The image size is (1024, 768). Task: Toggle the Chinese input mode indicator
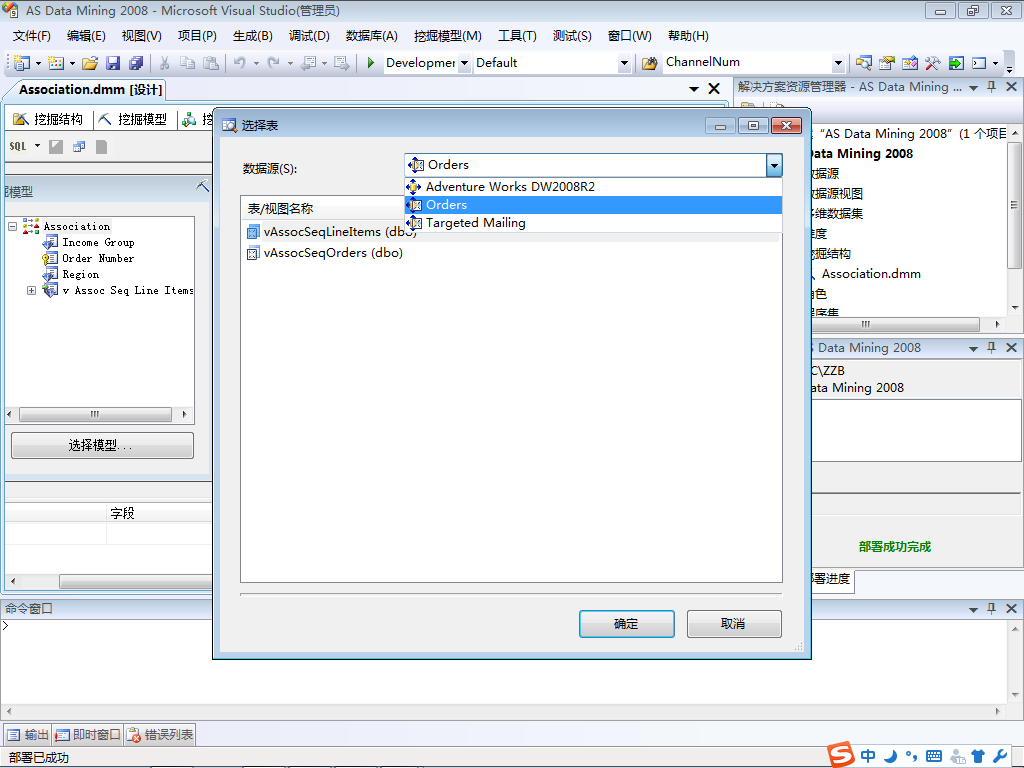(868, 756)
